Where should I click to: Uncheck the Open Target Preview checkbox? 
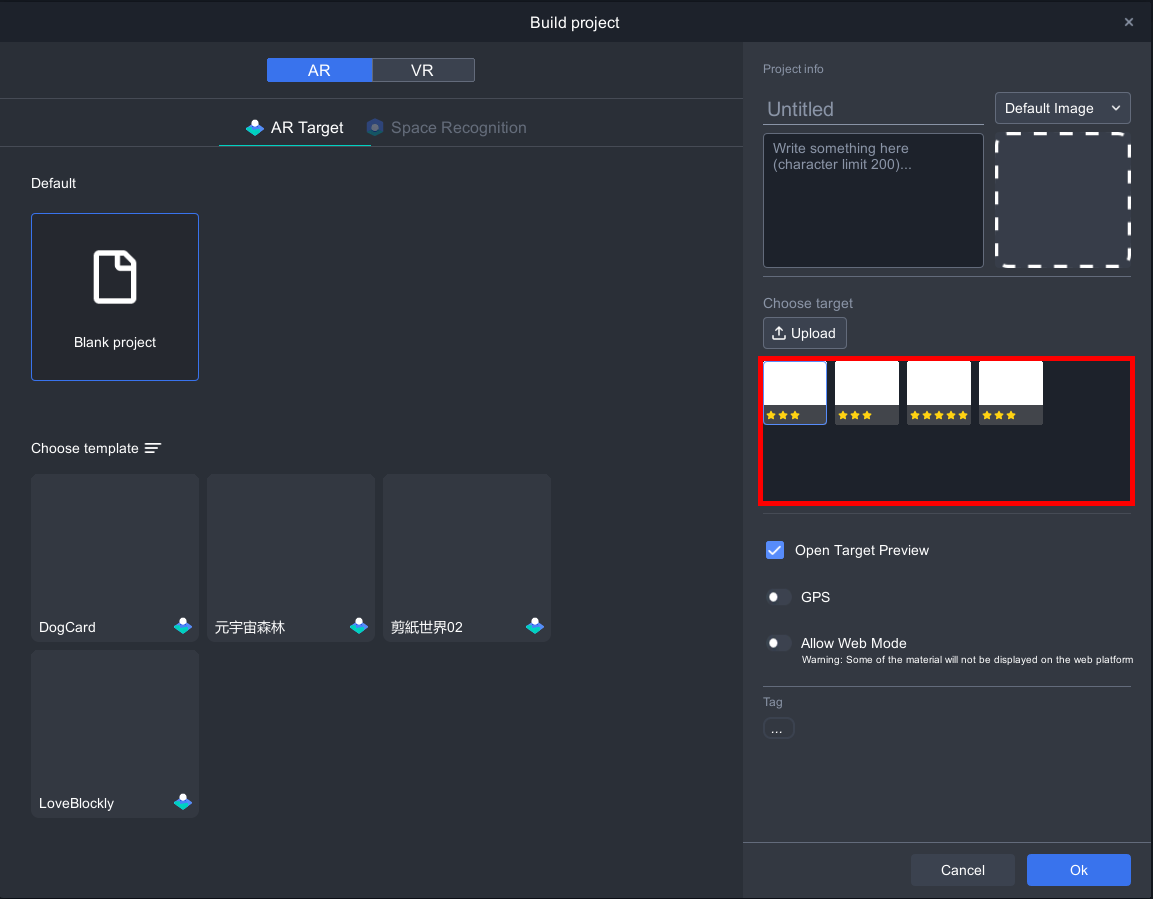tap(775, 550)
